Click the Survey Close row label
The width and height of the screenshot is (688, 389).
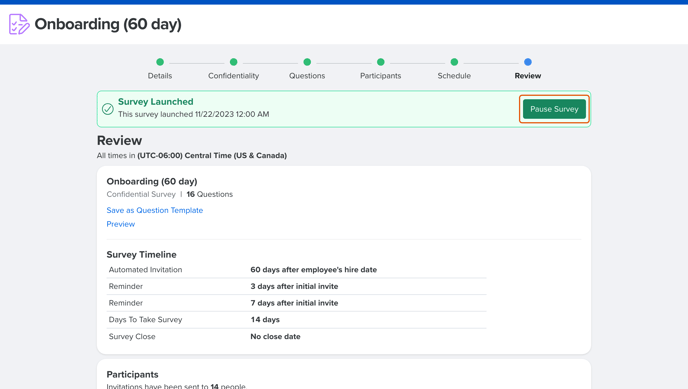(132, 337)
